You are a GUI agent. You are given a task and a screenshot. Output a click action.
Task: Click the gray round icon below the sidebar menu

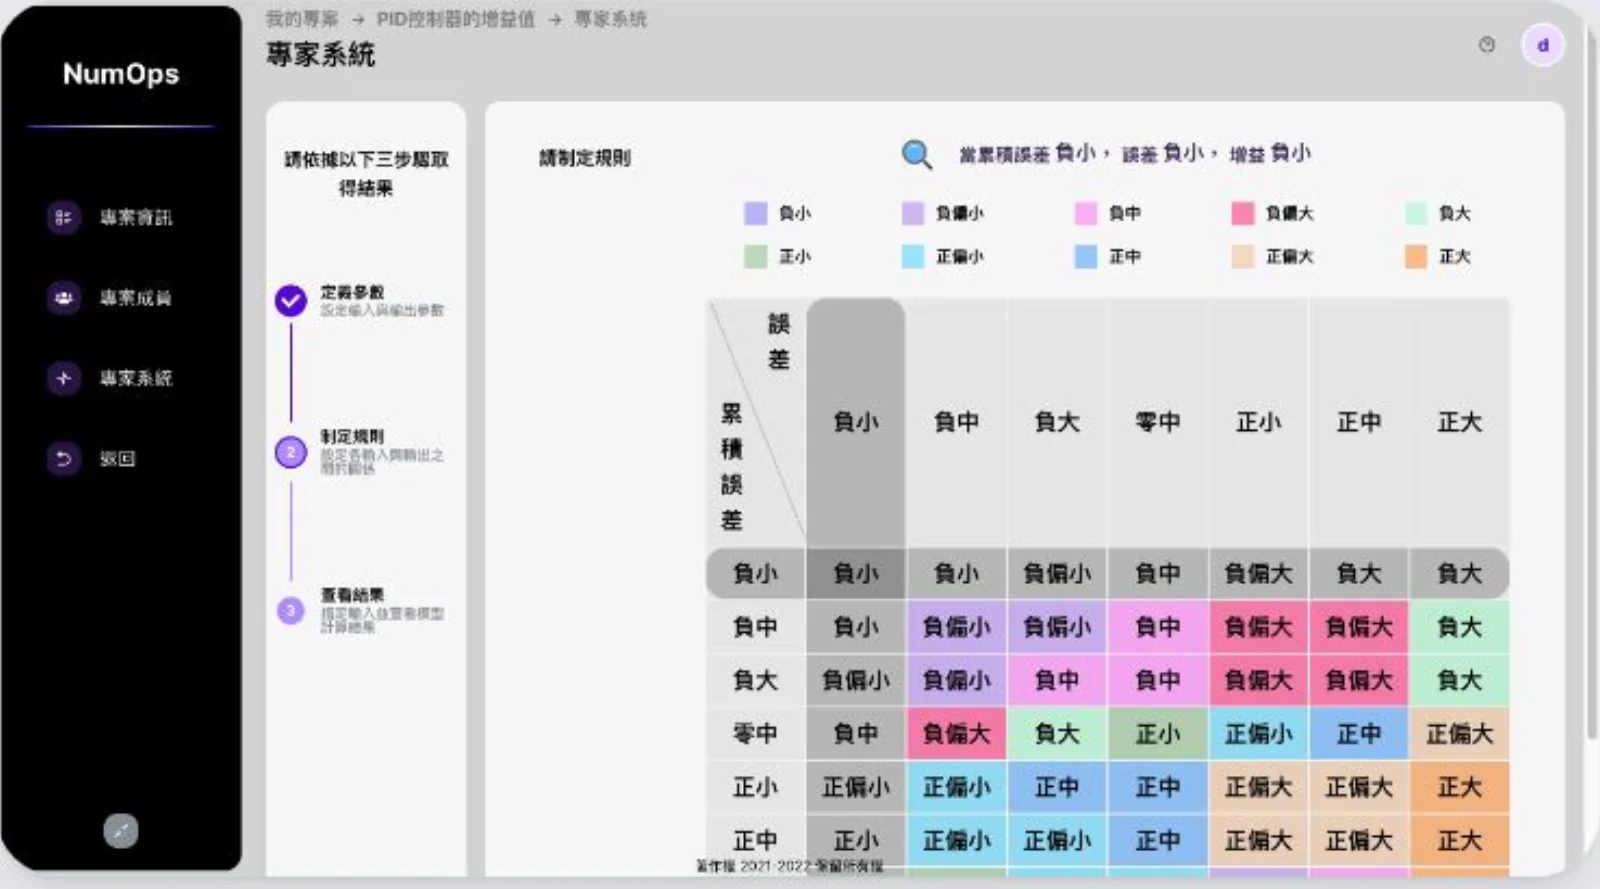click(121, 830)
